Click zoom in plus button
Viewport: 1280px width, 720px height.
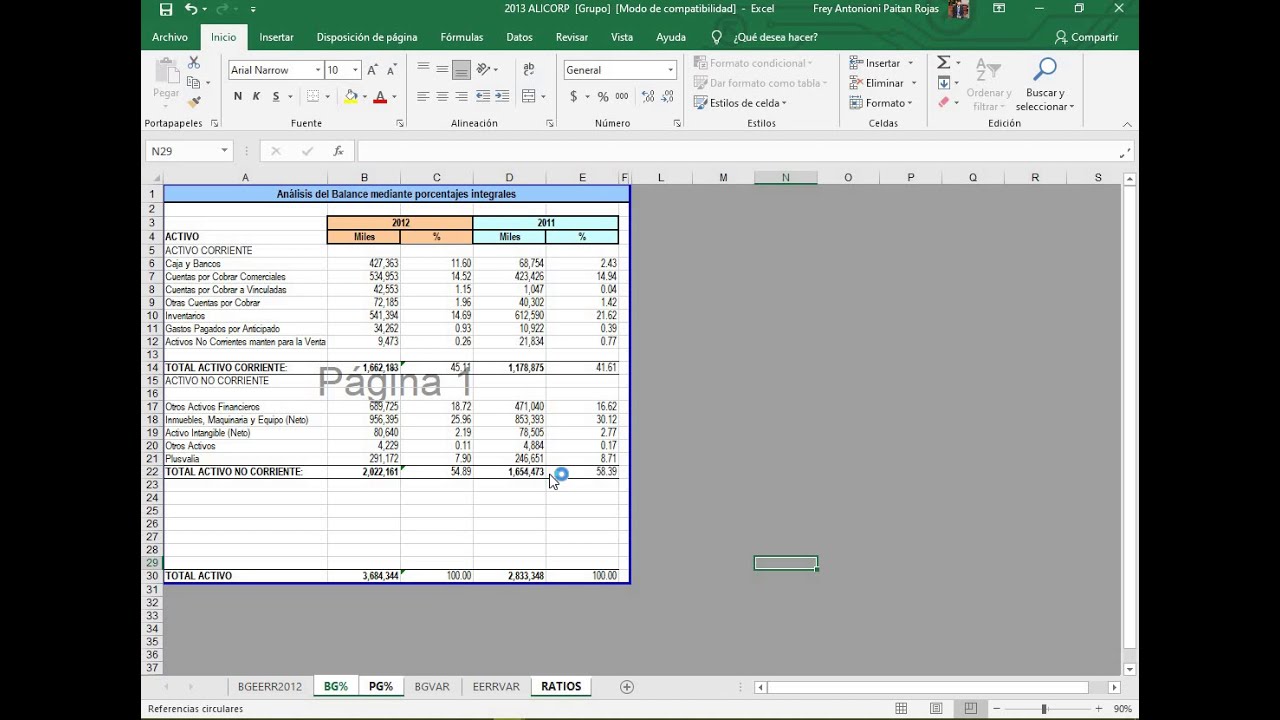click(1098, 709)
